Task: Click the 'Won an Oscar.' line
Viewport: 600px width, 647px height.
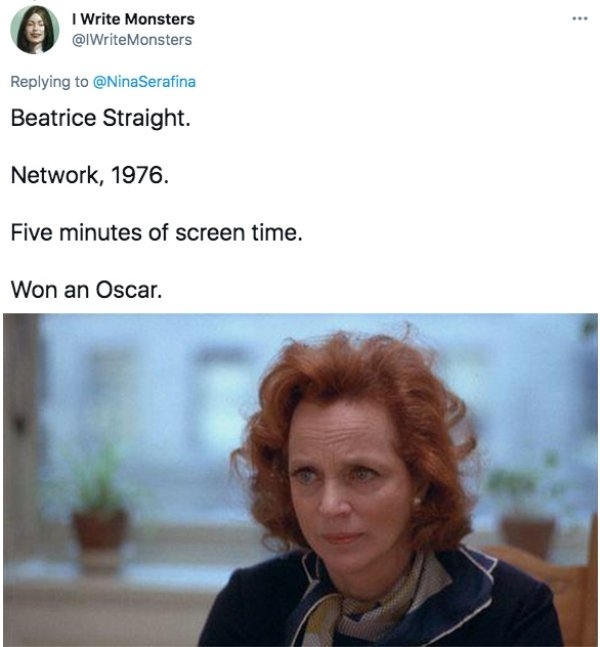Action: click(86, 290)
